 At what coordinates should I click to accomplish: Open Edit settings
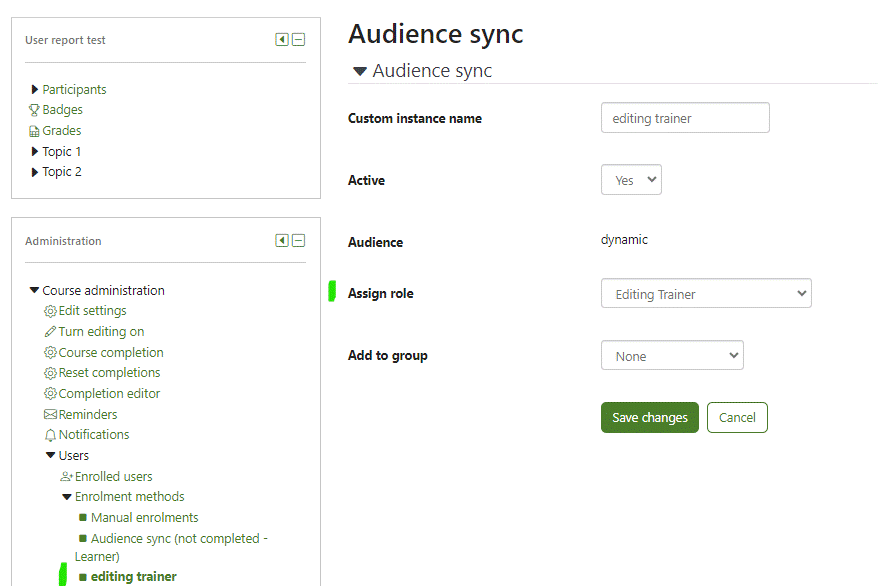pos(92,311)
